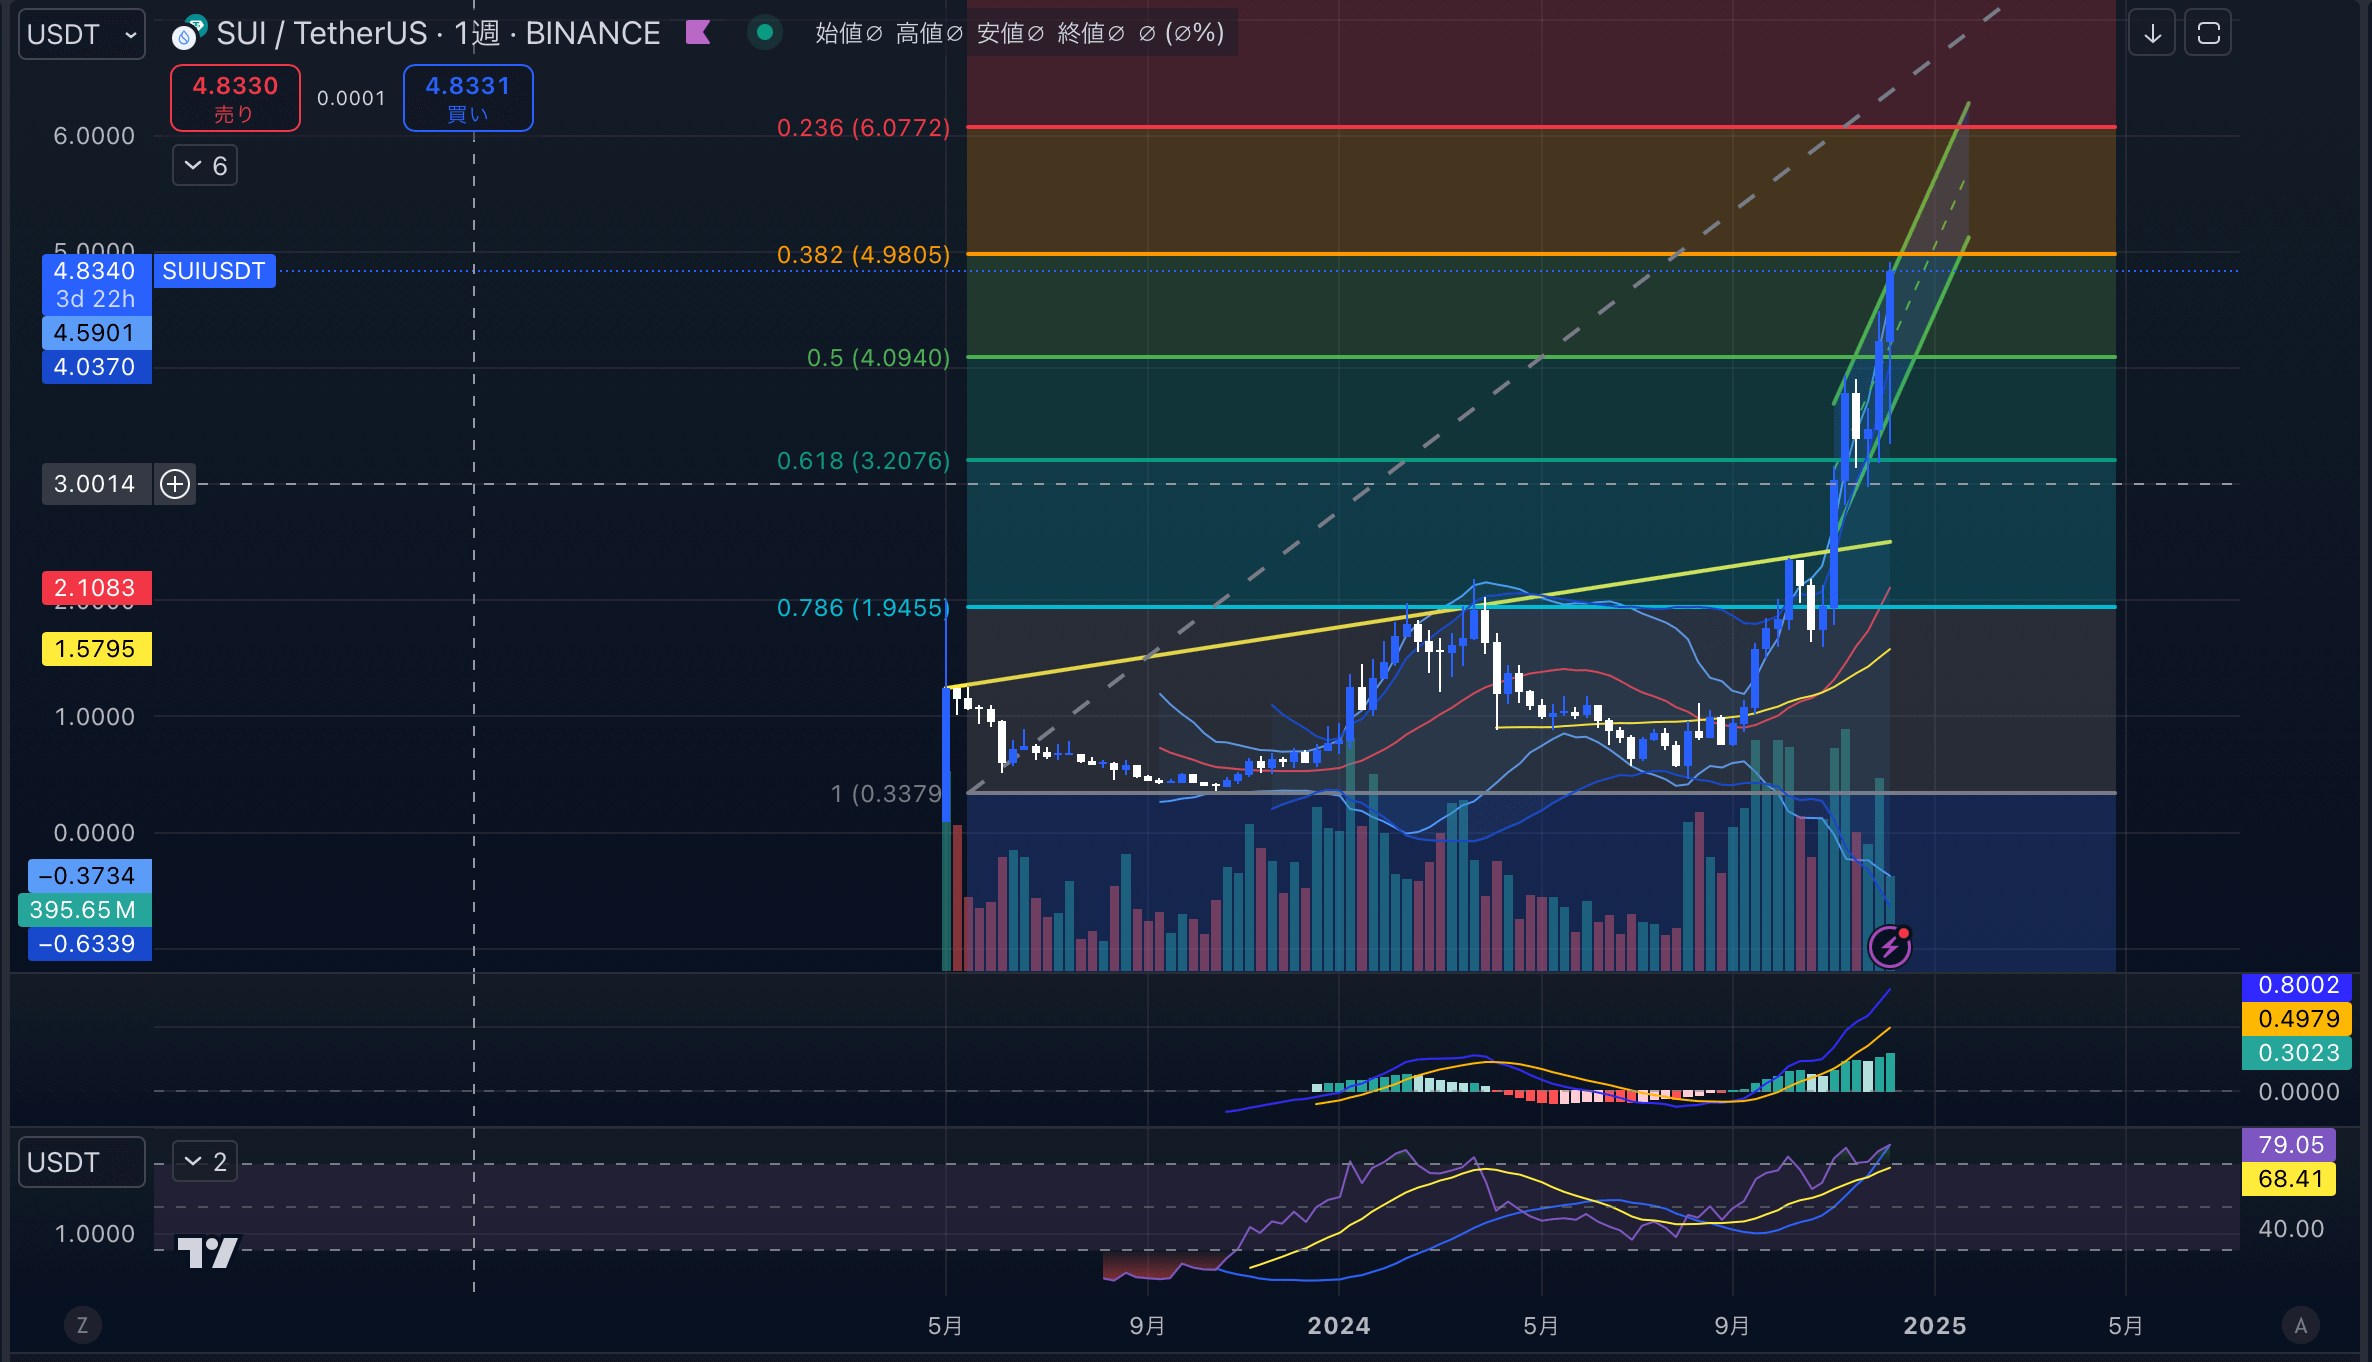Click the -0.3734 value label
This screenshot has width=2372, height=1362.
pyautogui.click(x=88, y=876)
